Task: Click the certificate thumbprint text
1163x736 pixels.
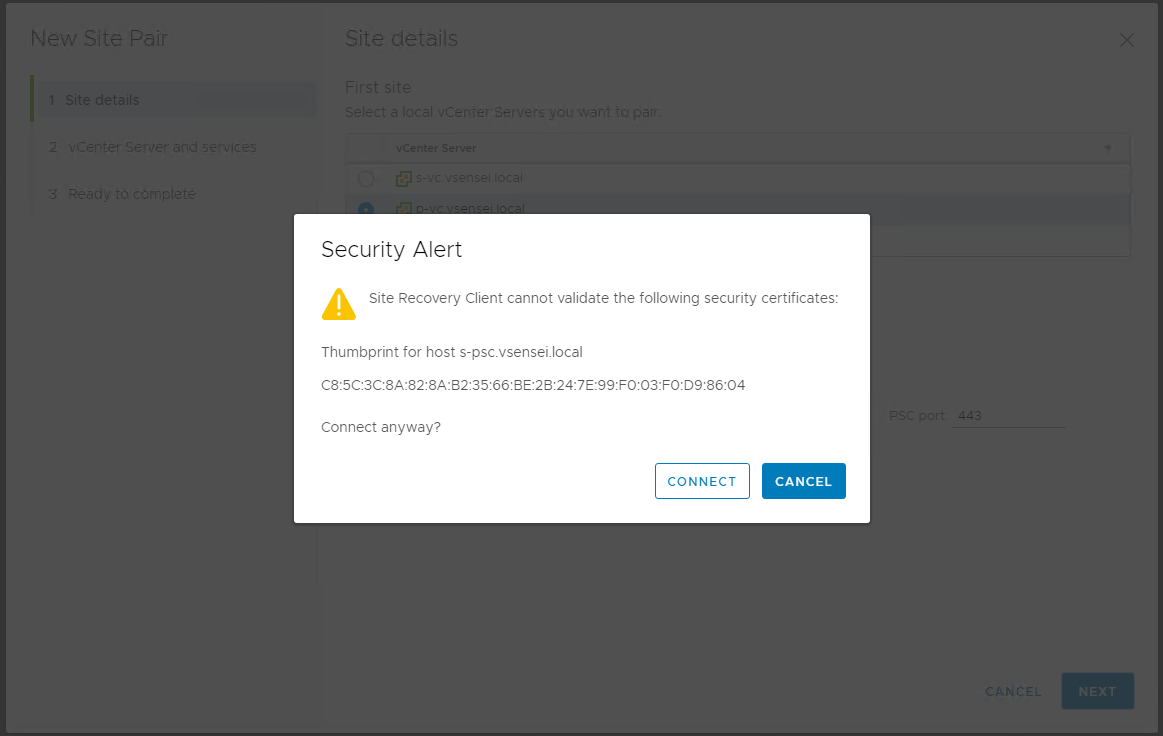Action: (x=533, y=385)
